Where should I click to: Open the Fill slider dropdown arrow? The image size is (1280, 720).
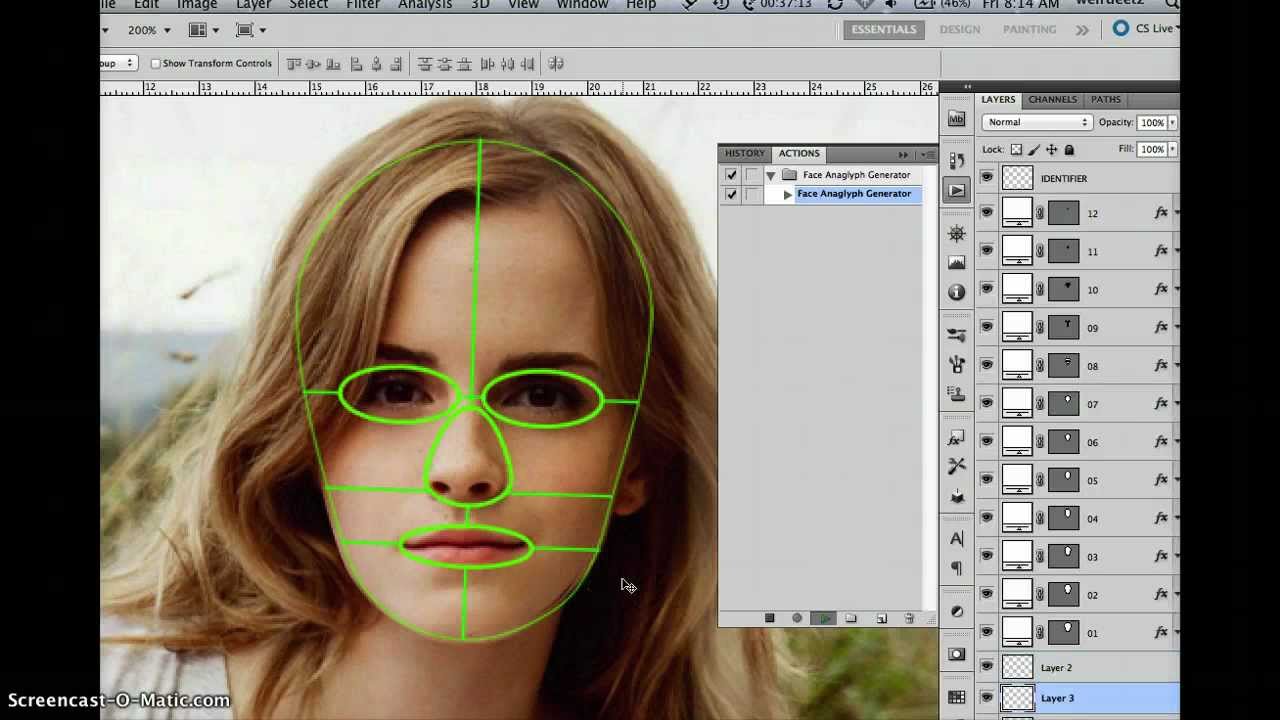coord(1172,149)
